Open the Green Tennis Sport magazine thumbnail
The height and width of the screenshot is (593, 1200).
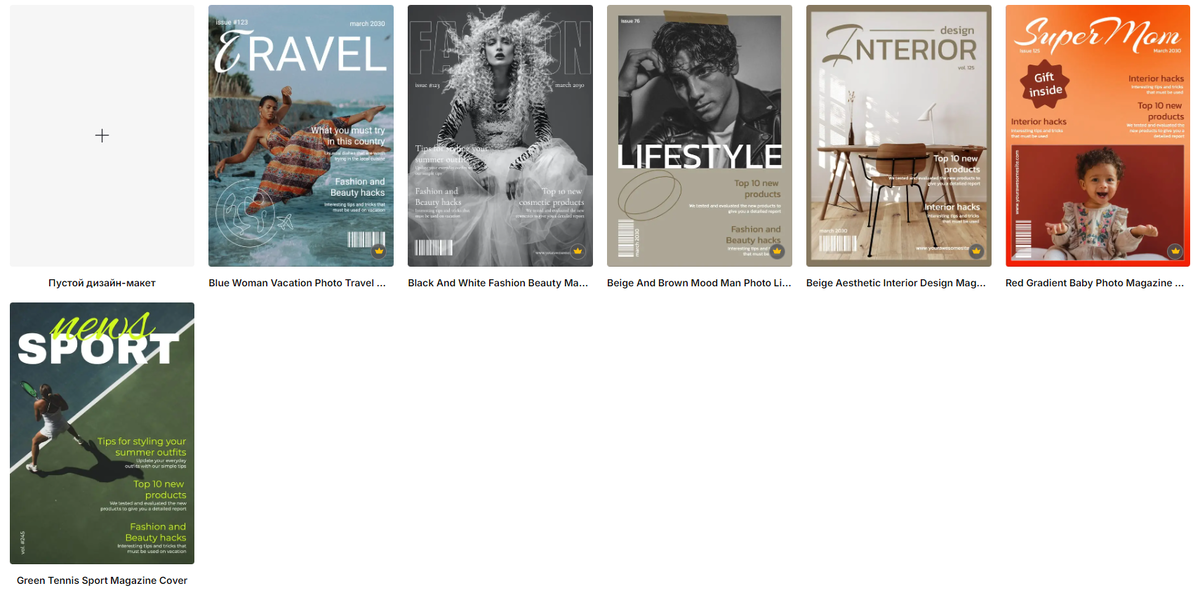pyautogui.click(x=102, y=433)
